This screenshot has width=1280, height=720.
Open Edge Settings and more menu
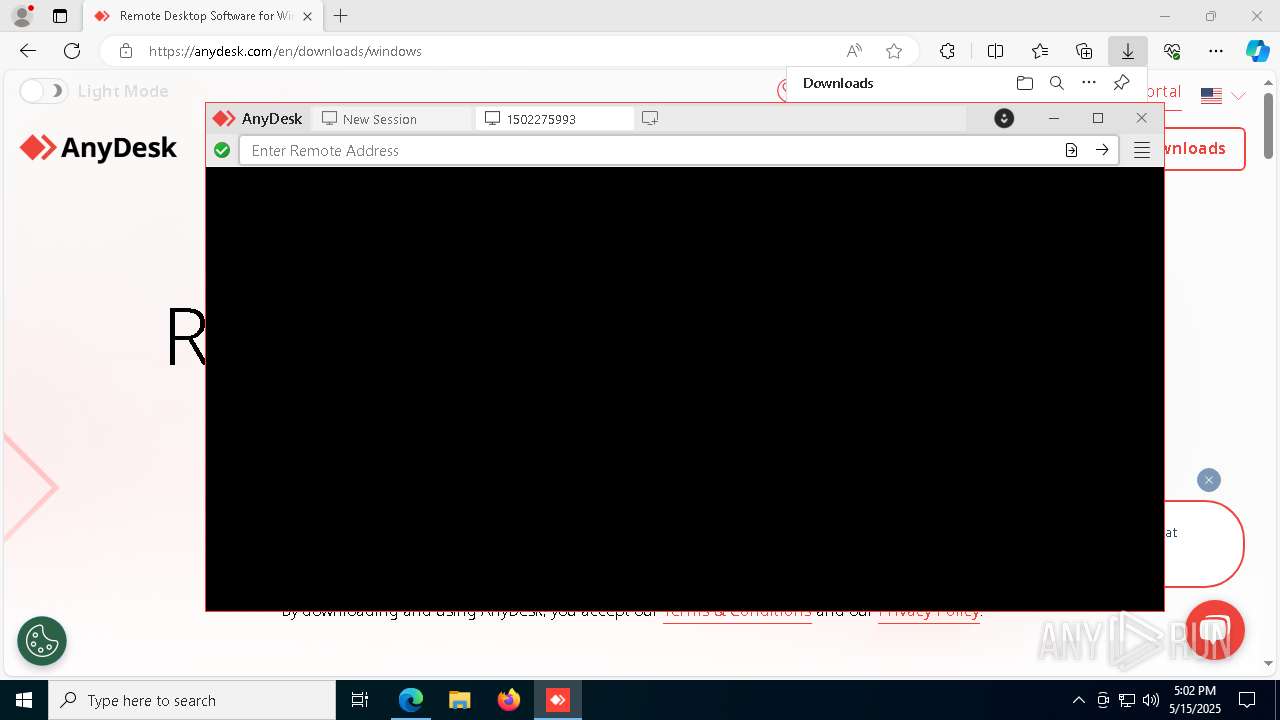pyautogui.click(x=1215, y=51)
